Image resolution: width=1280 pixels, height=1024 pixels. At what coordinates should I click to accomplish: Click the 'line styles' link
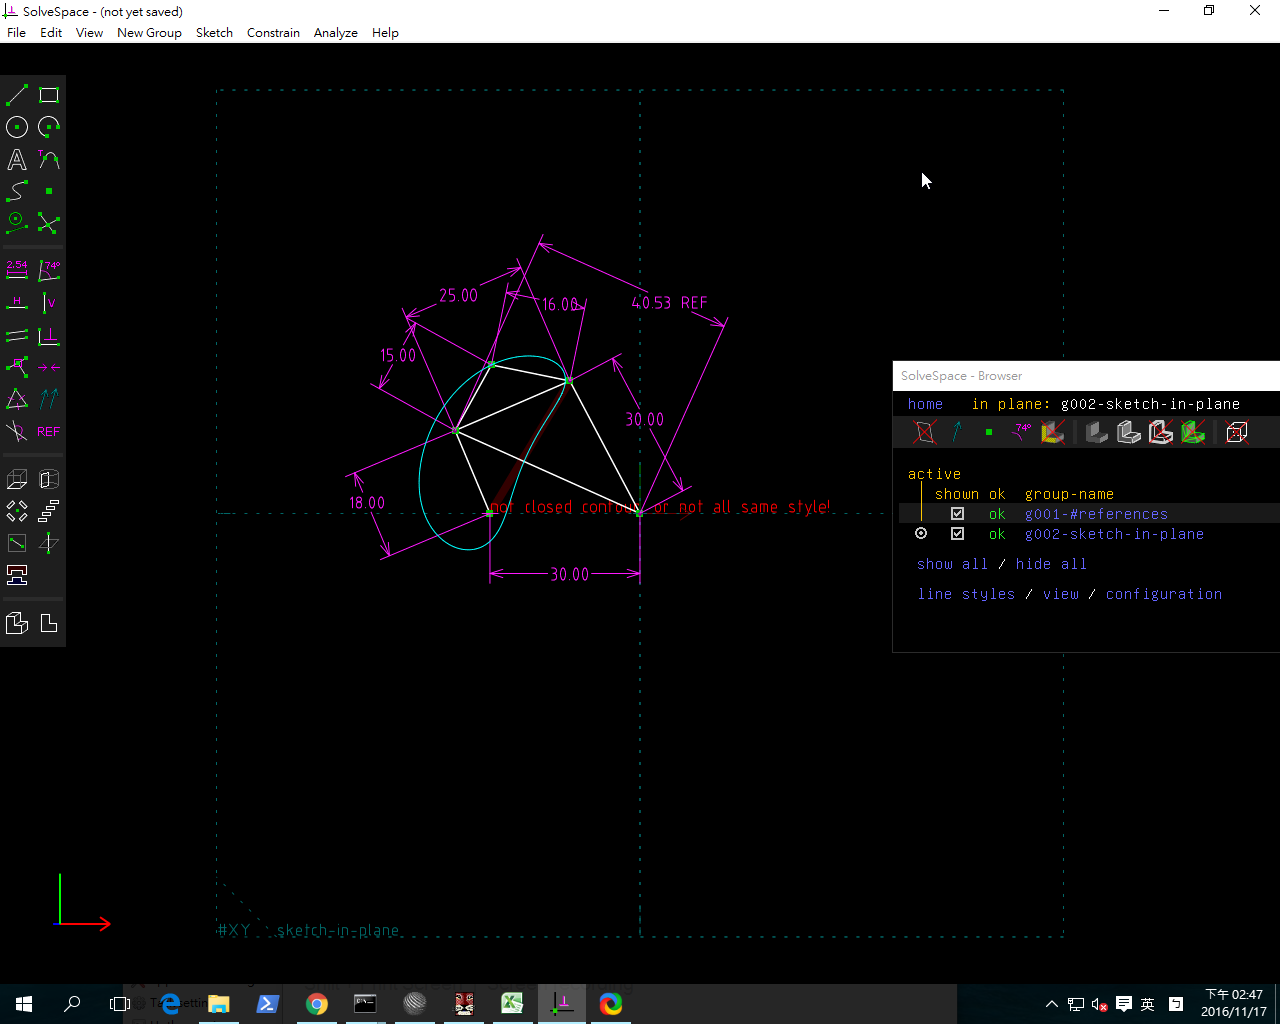click(966, 594)
